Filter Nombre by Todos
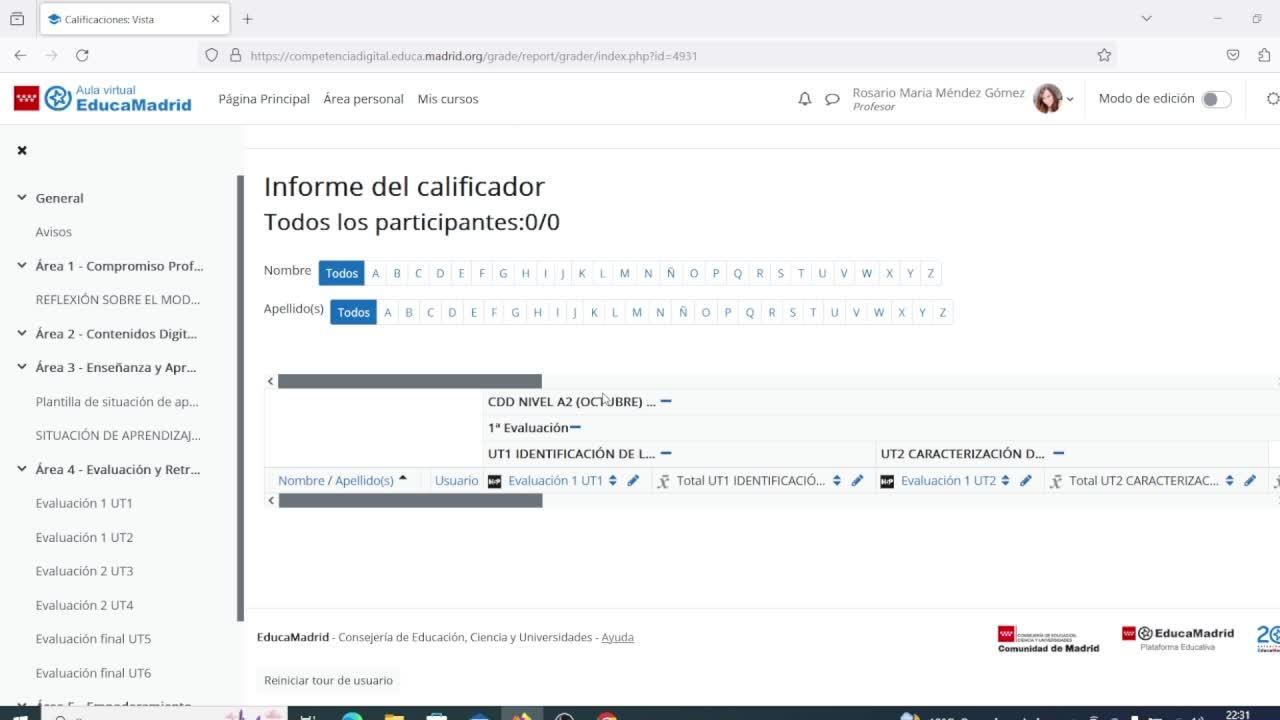The width and height of the screenshot is (1280, 720). 342,273
